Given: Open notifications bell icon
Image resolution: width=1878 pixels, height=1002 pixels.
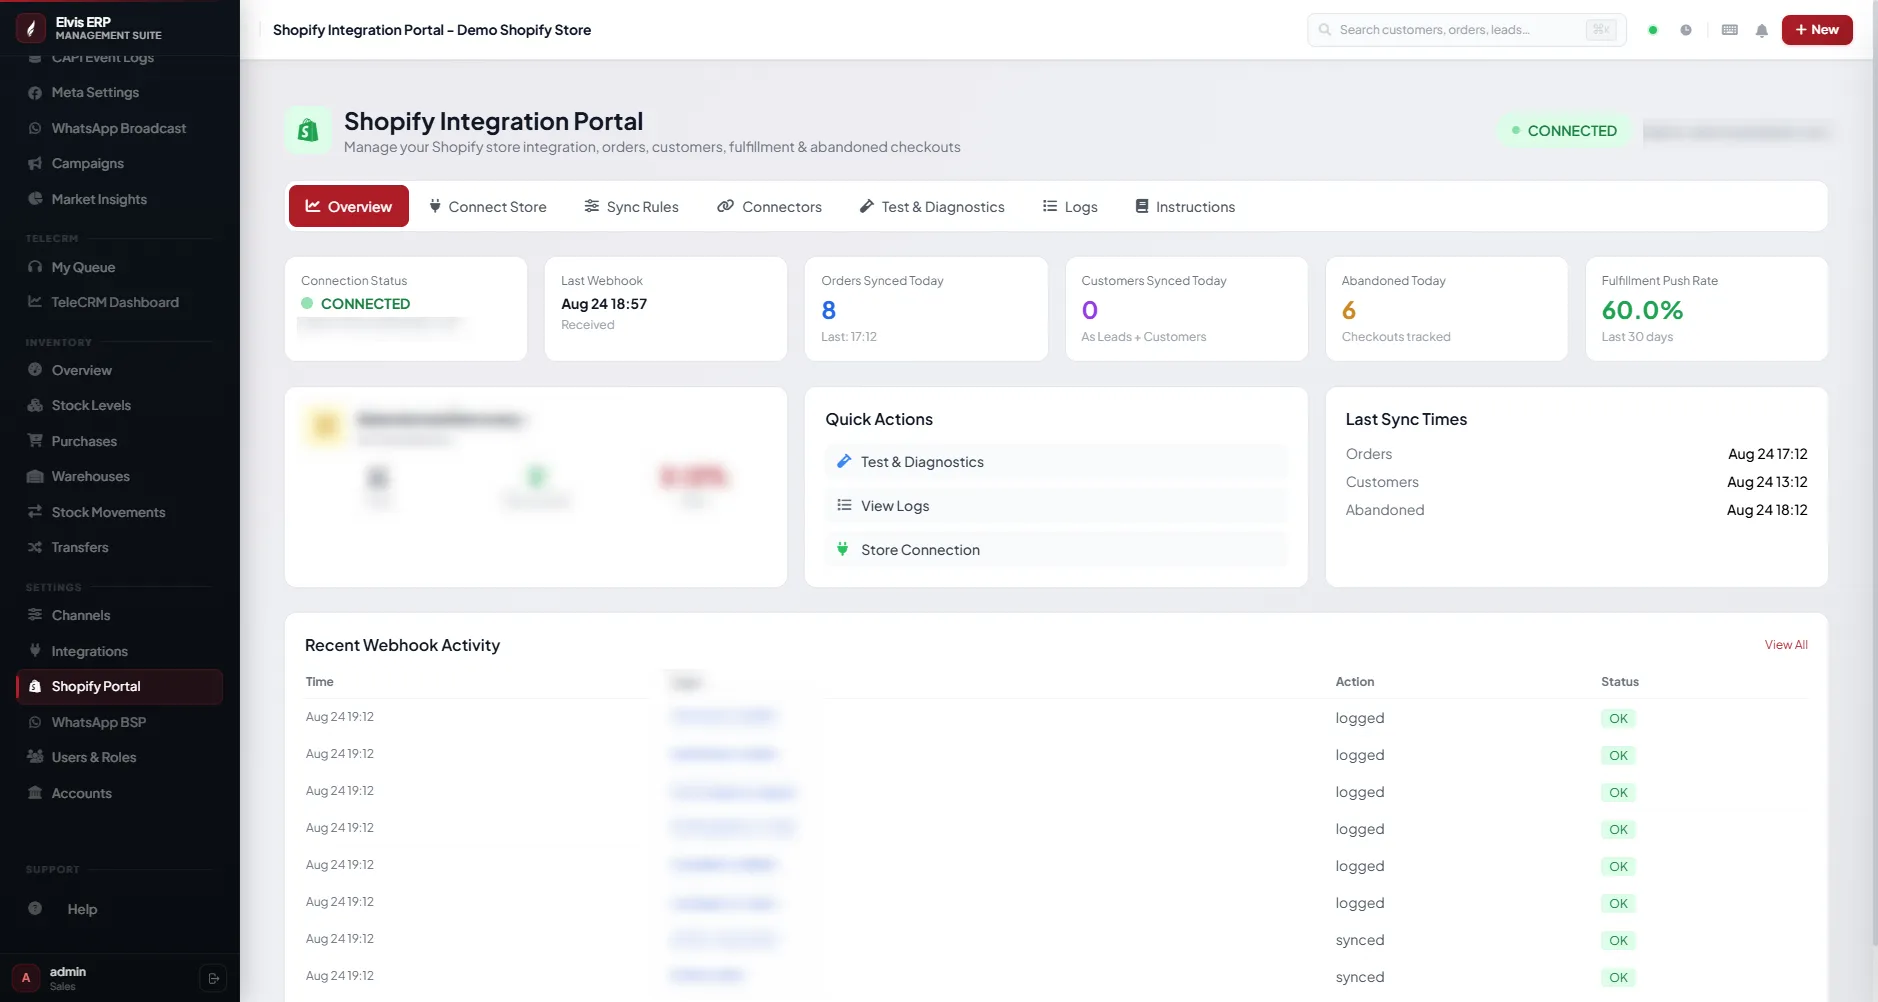Looking at the screenshot, I should (x=1761, y=30).
